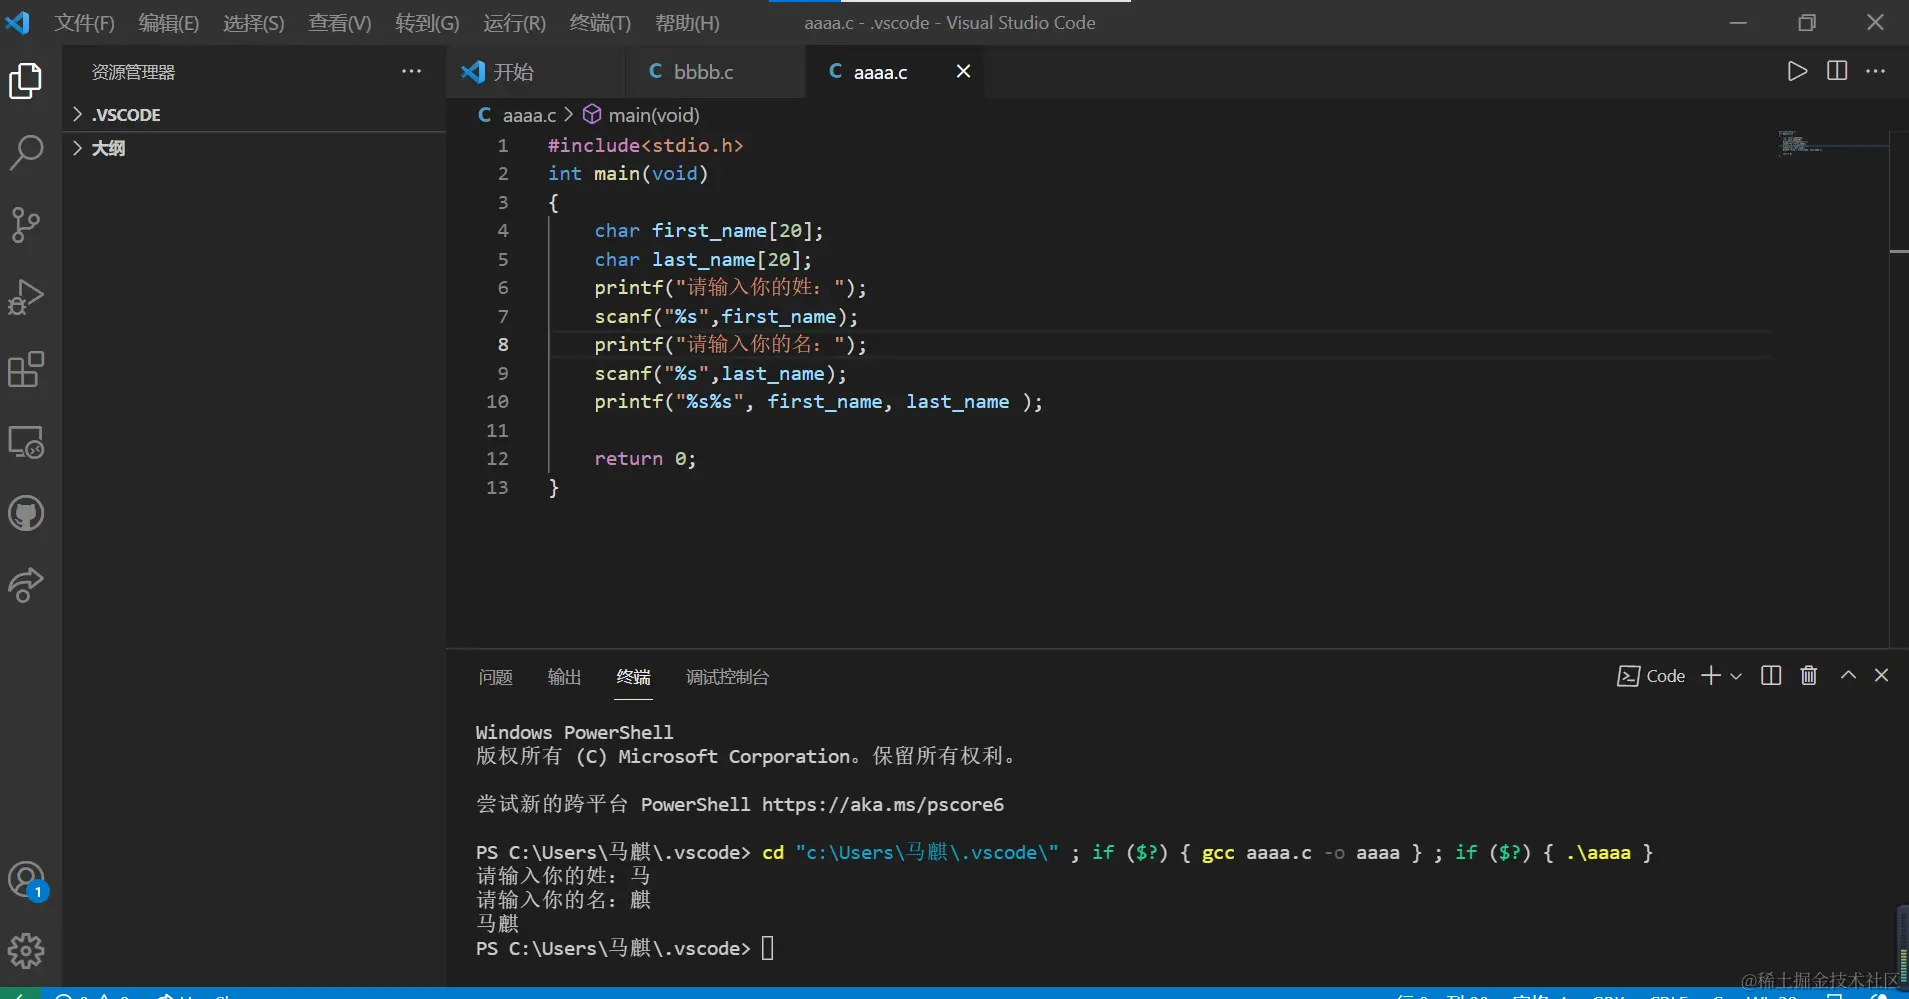
Task: Run the aaaa.c file with the play button
Action: click(x=1797, y=71)
